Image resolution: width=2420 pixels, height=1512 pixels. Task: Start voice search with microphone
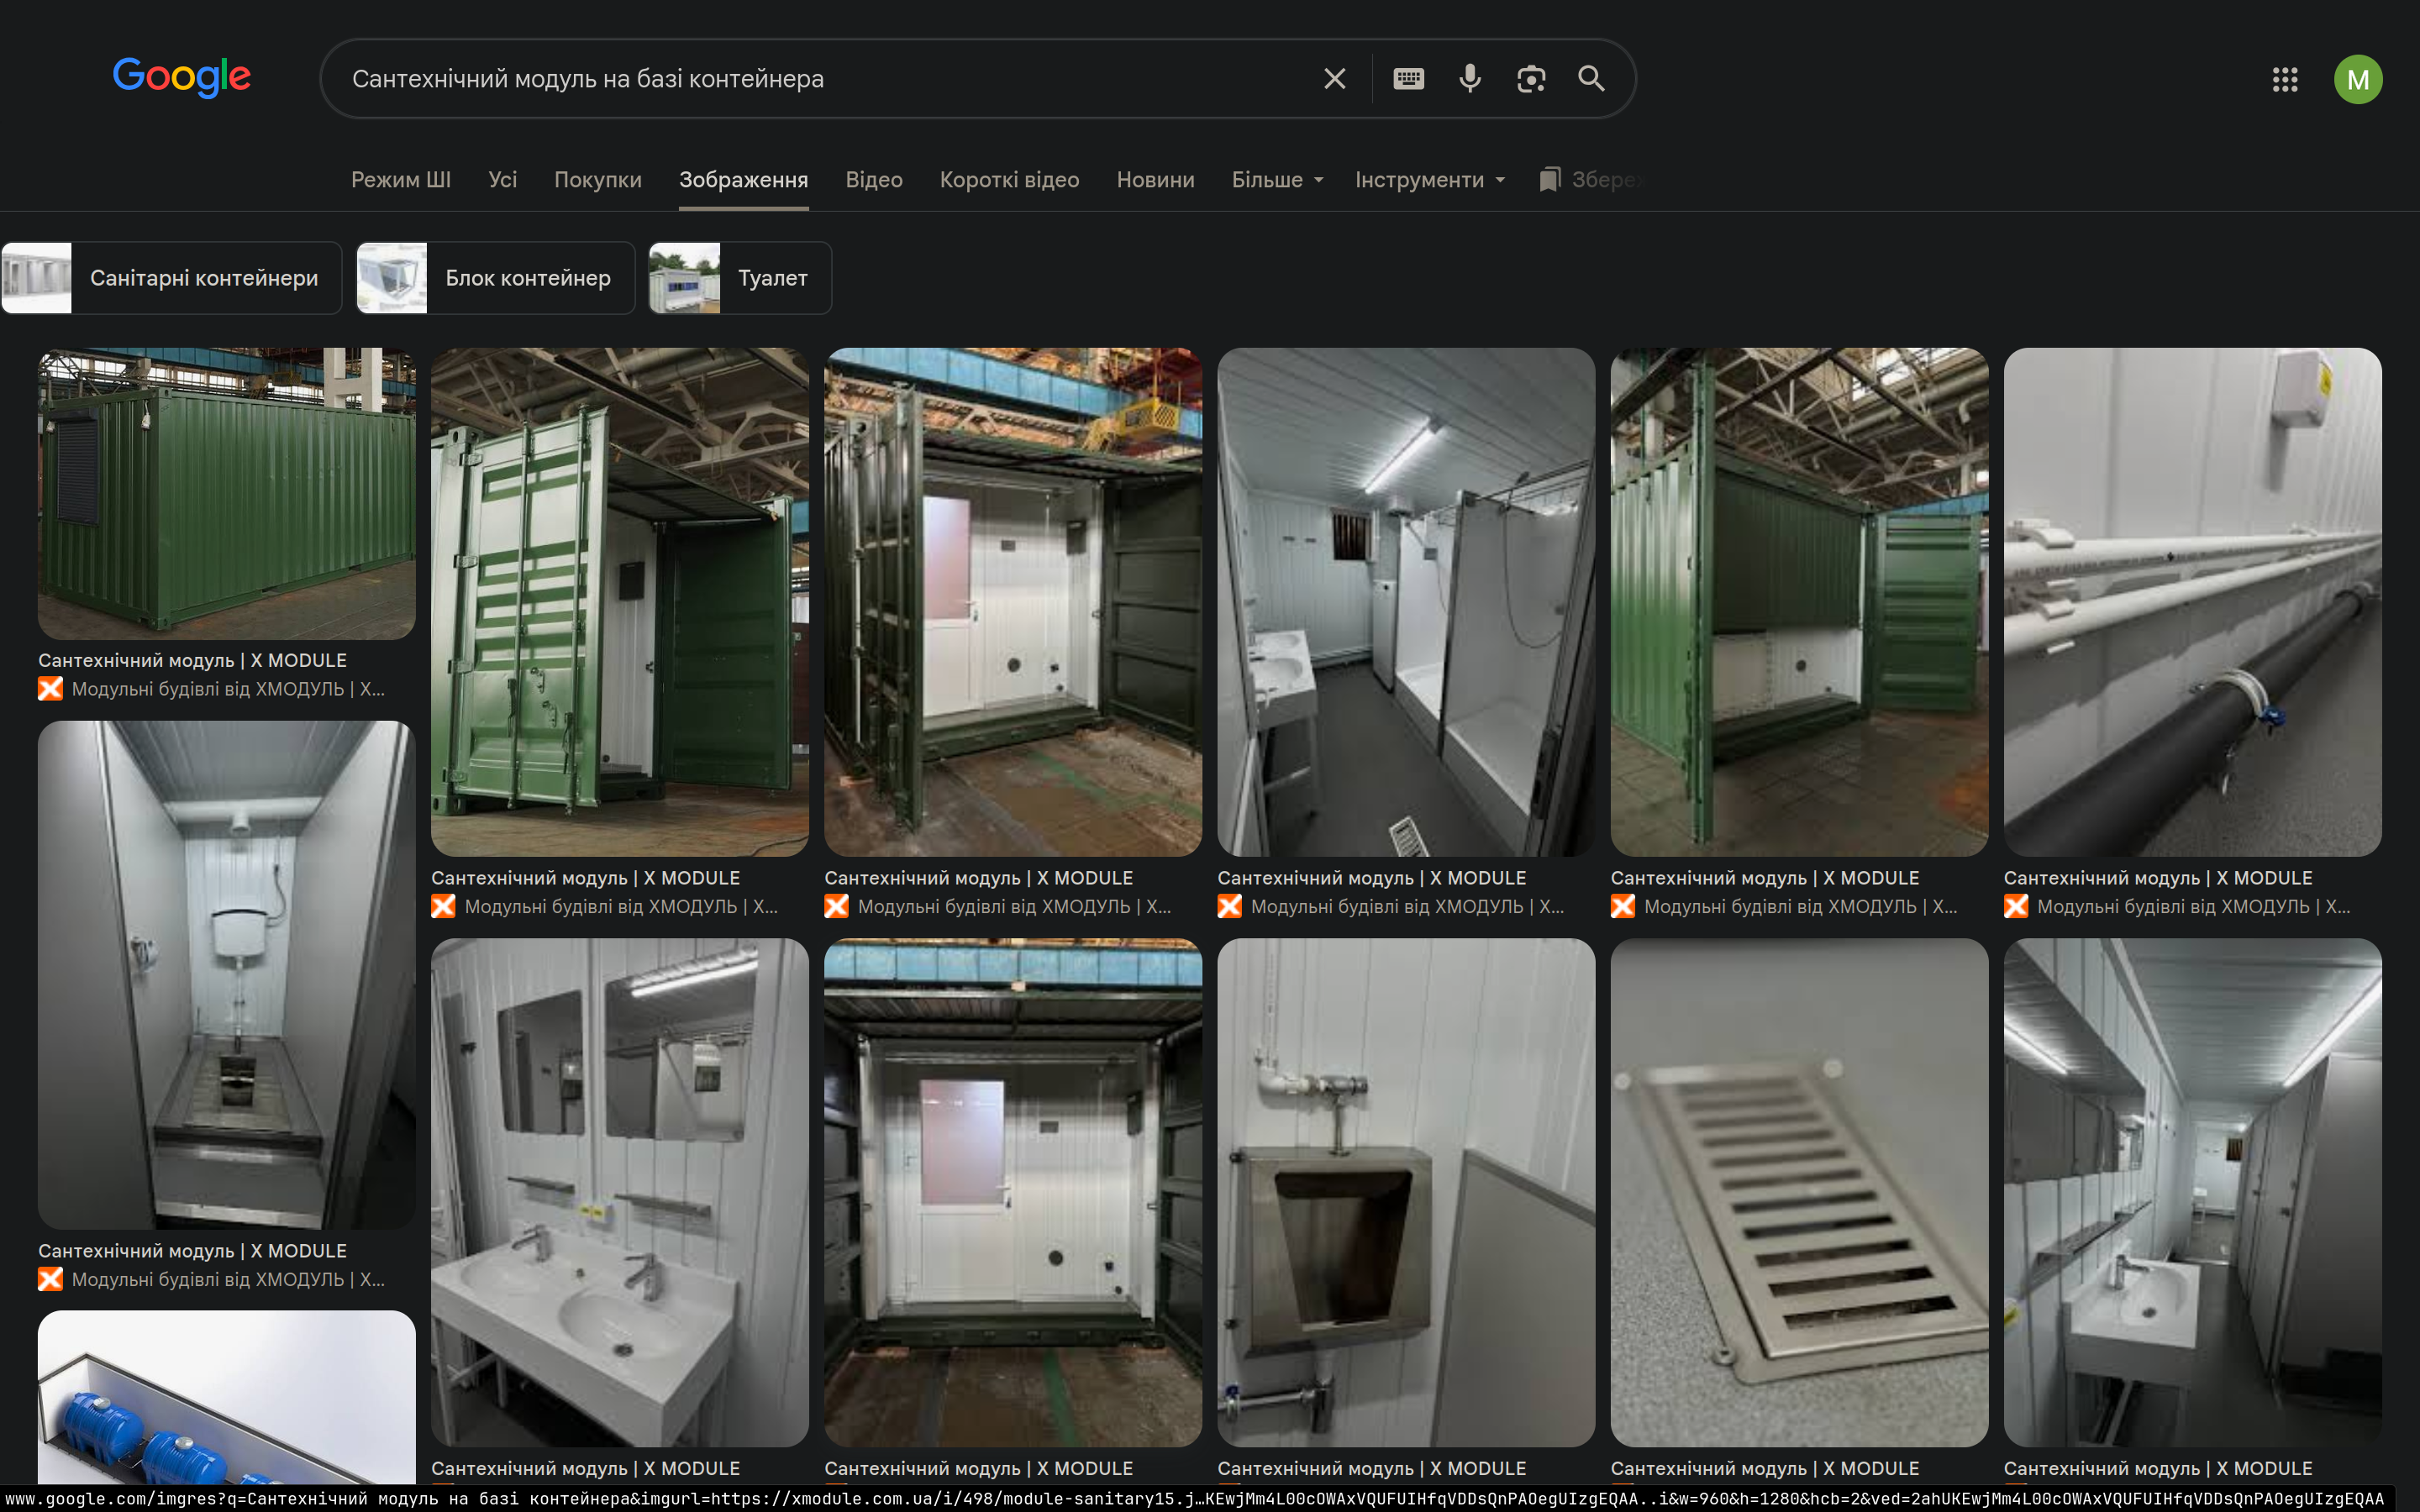tap(1470, 79)
